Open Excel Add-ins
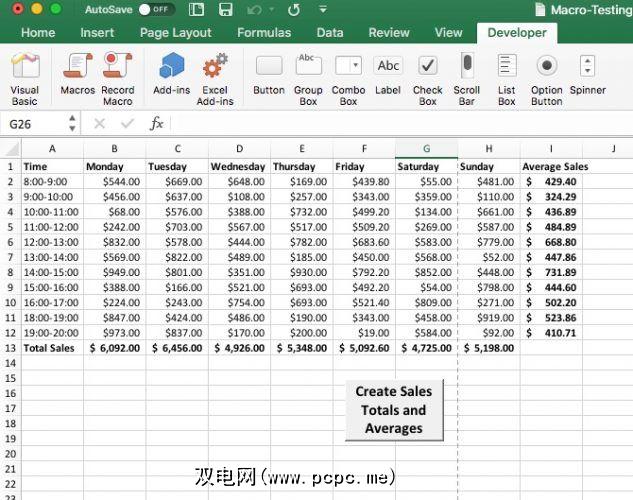The image size is (633, 500). (215, 78)
